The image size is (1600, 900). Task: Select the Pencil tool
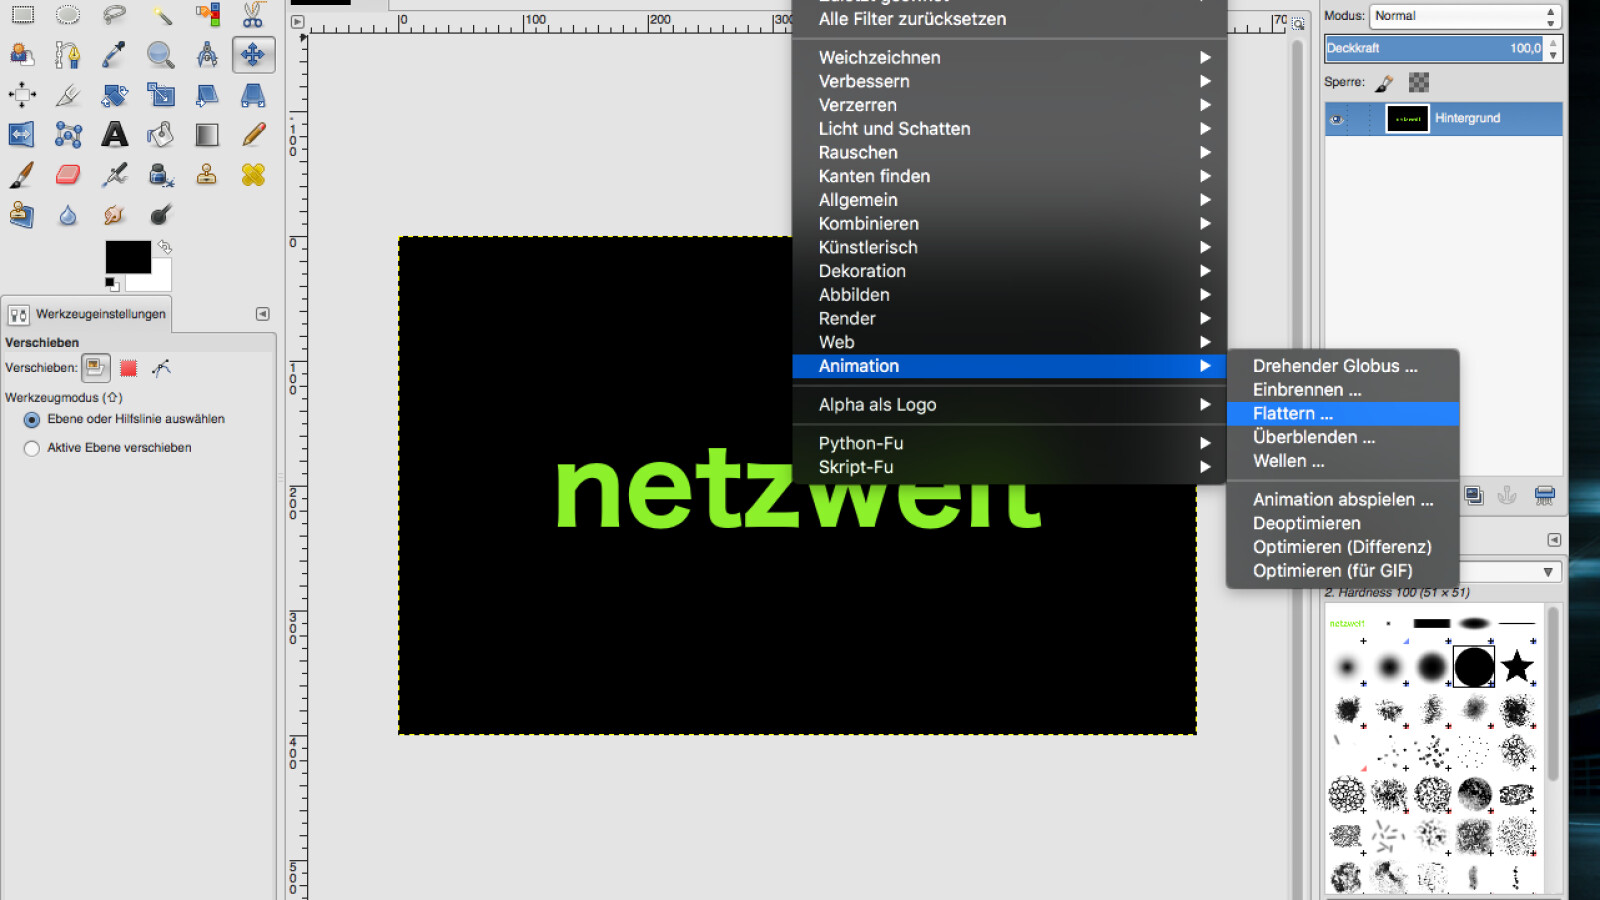tap(253, 134)
